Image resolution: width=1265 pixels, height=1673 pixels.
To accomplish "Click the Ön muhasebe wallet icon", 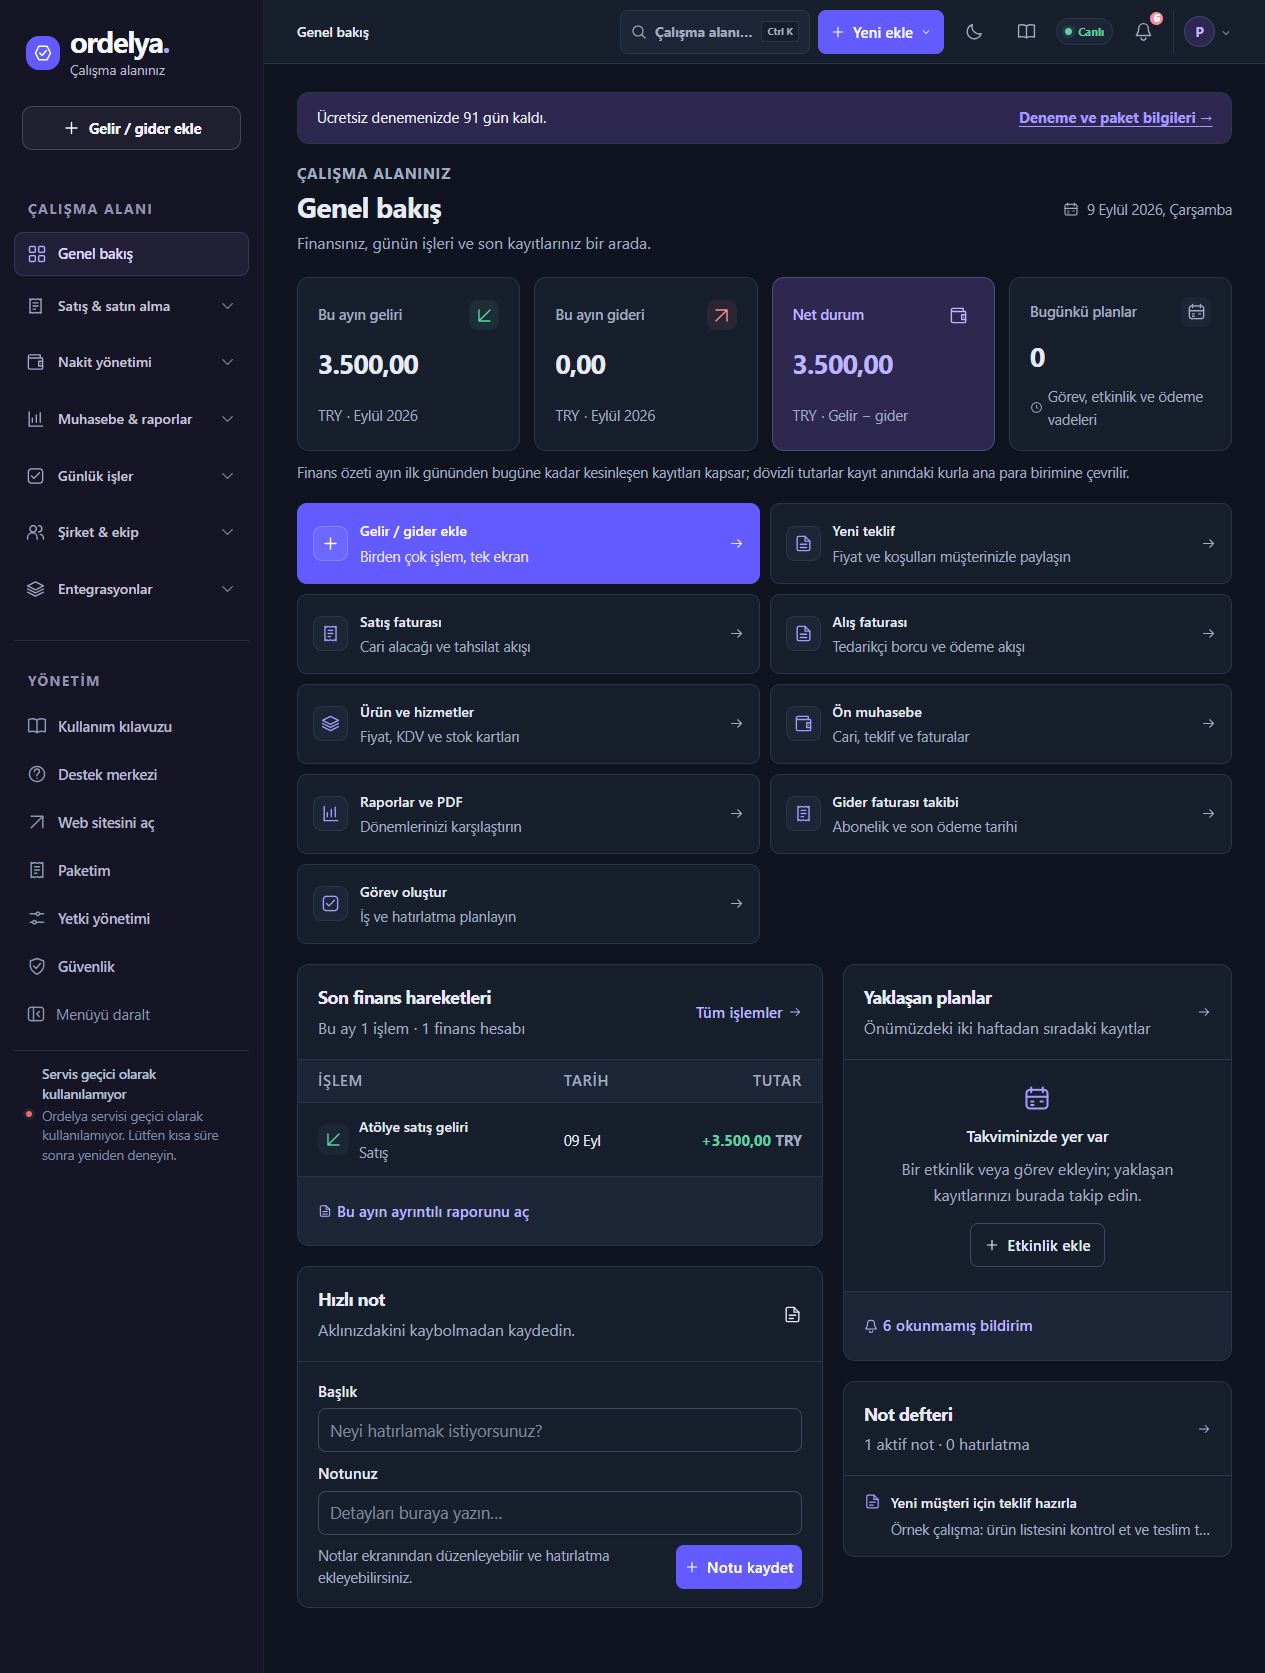I will (x=803, y=724).
